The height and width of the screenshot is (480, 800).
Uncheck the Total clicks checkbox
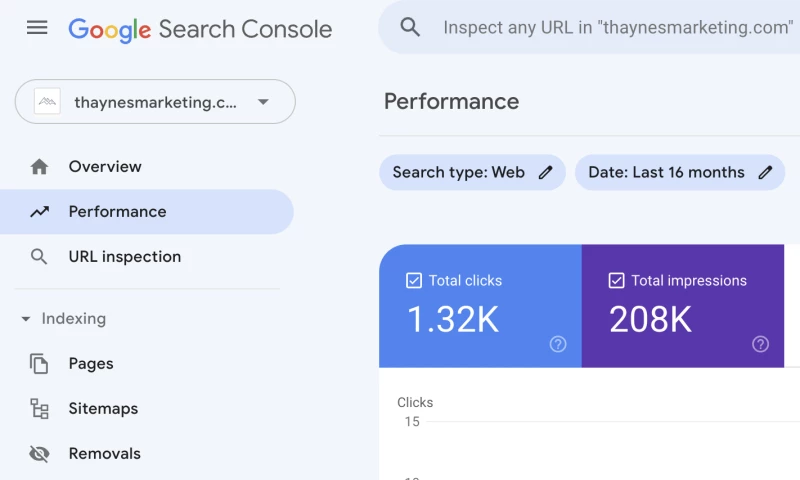[414, 281]
